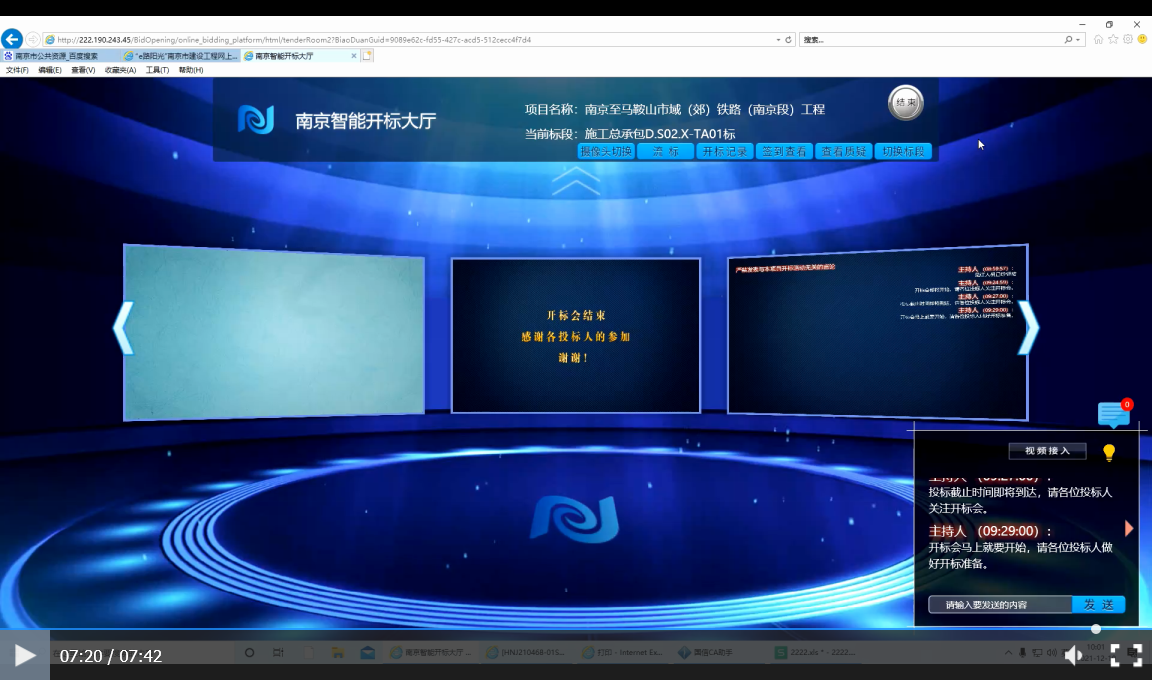Click the browser search box
This screenshot has width=1153, height=680.
click(x=930, y=40)
